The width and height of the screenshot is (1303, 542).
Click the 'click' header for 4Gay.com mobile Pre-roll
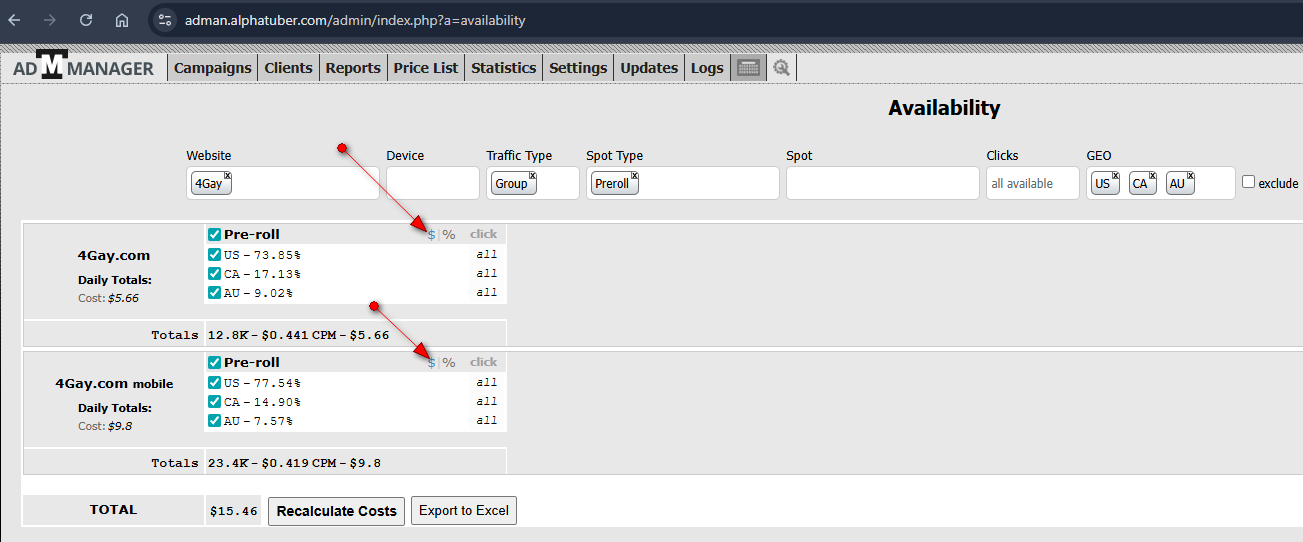coord(483,362)
